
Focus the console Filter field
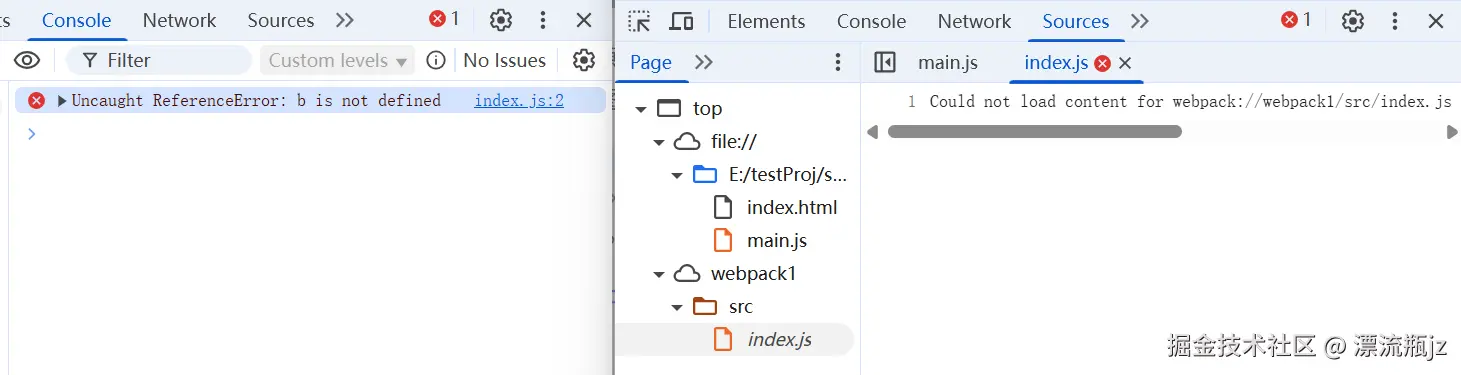coord(159,60)
